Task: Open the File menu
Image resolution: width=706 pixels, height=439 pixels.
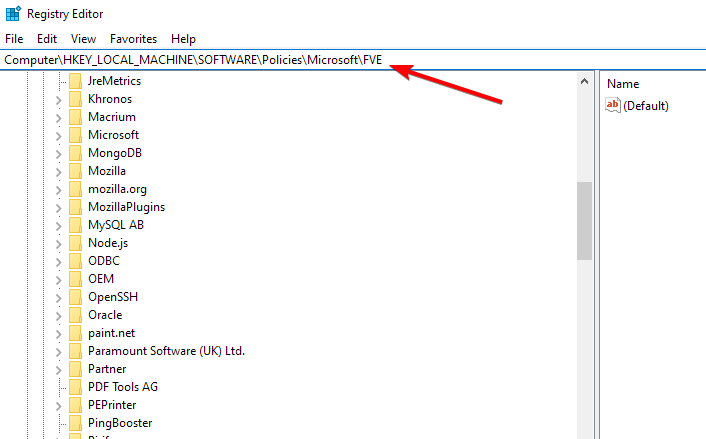Action: click(x=14, y=39)
